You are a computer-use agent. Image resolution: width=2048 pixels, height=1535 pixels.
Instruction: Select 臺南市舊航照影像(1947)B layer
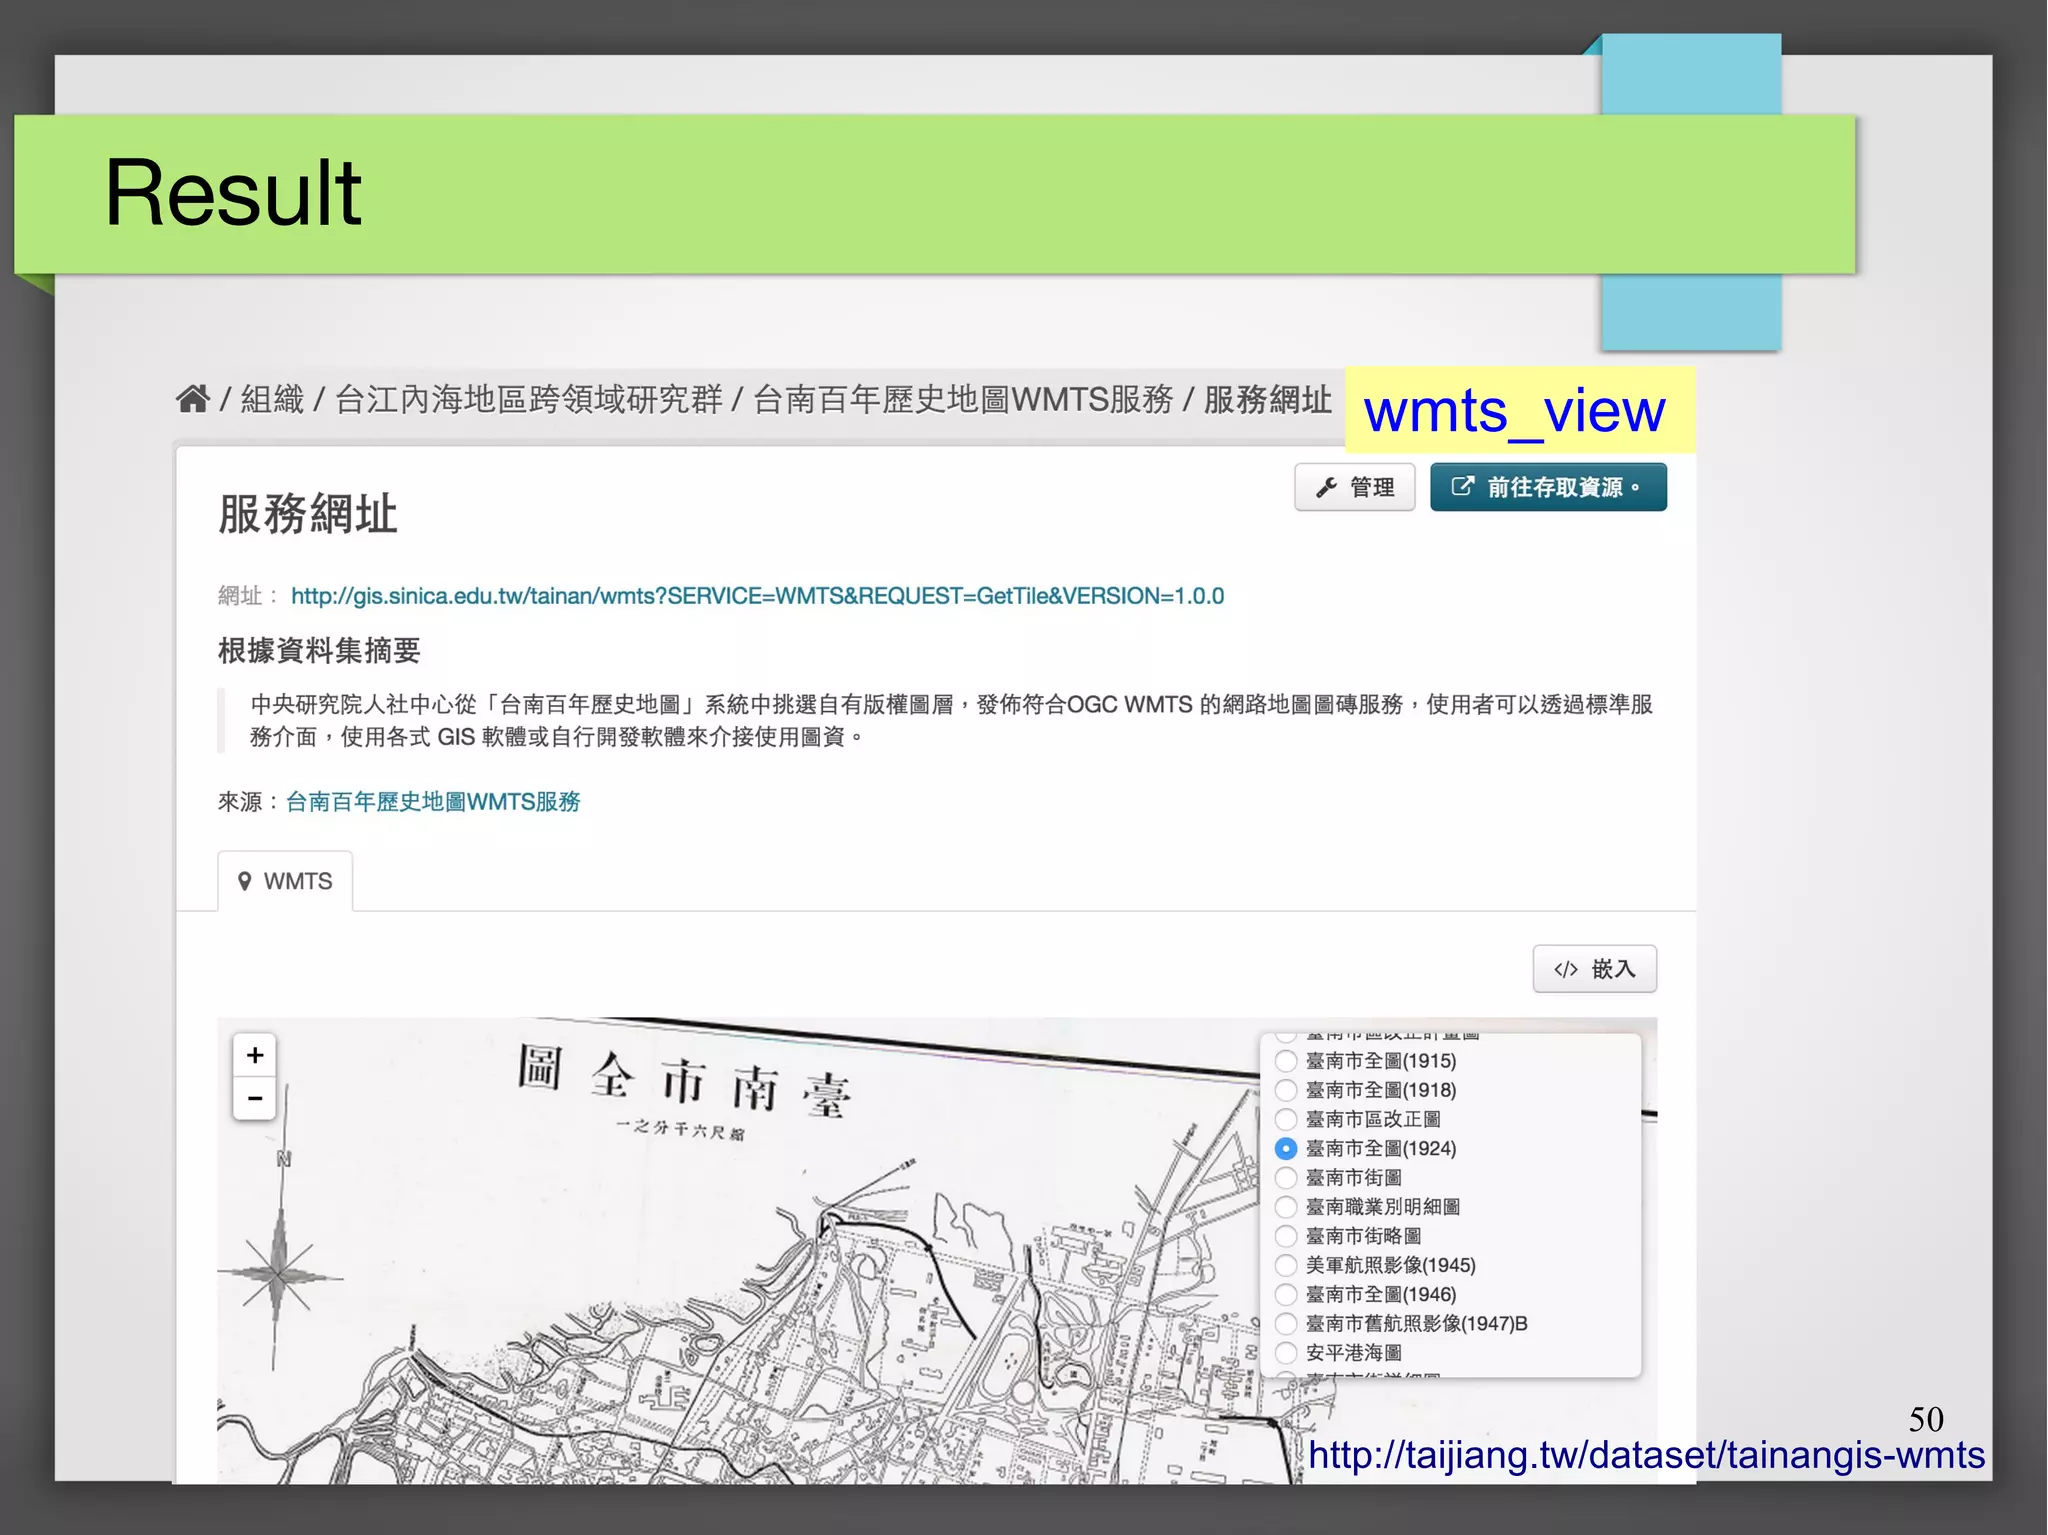(1286, 1323)
